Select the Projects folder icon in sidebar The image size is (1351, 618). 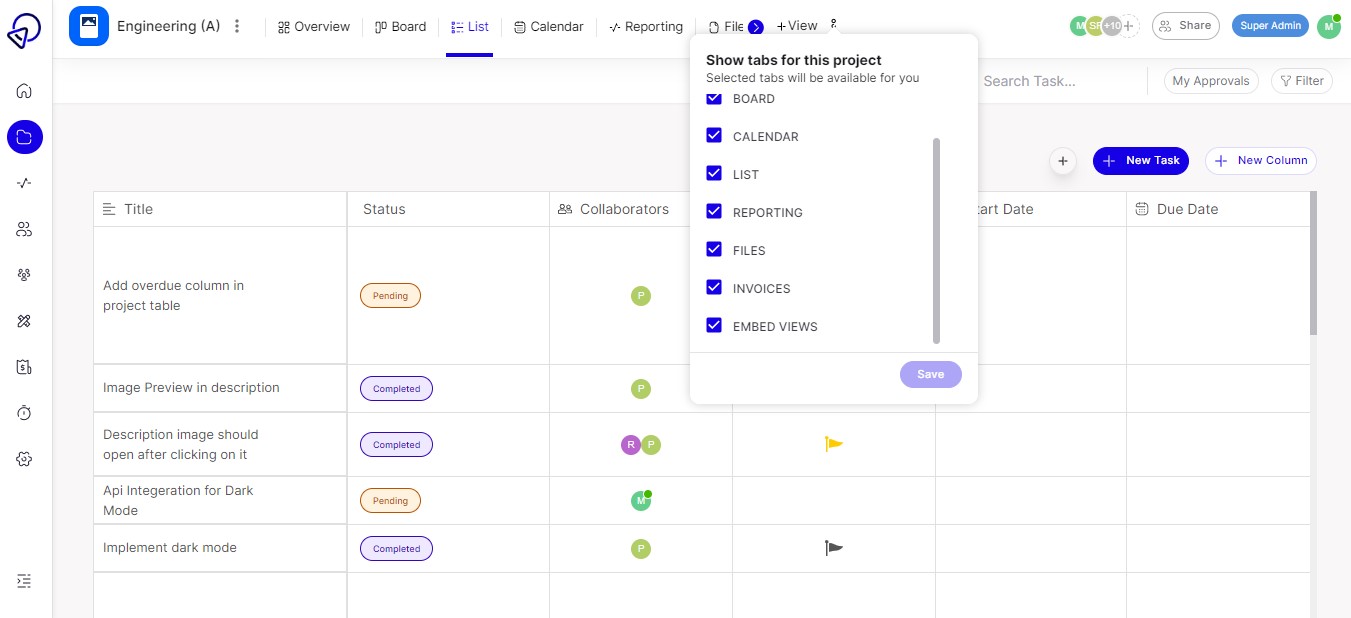click(24, 137)
